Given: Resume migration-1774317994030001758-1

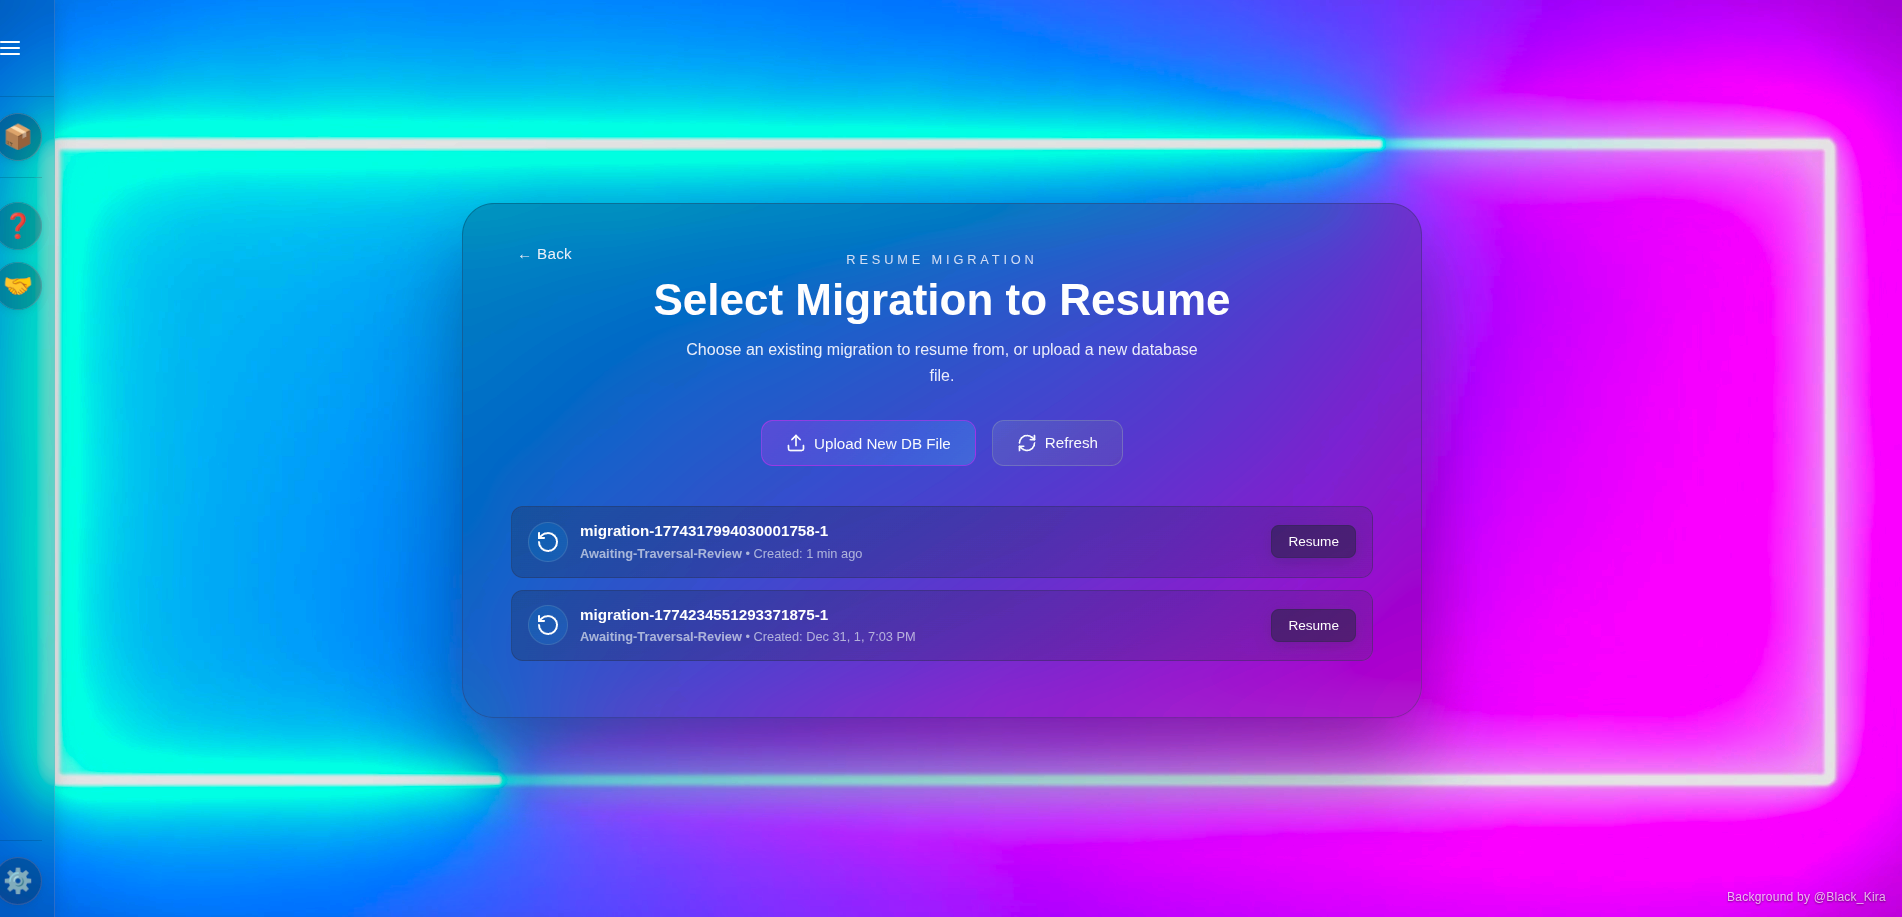Looking at the screenshot, I should 1312,541.
